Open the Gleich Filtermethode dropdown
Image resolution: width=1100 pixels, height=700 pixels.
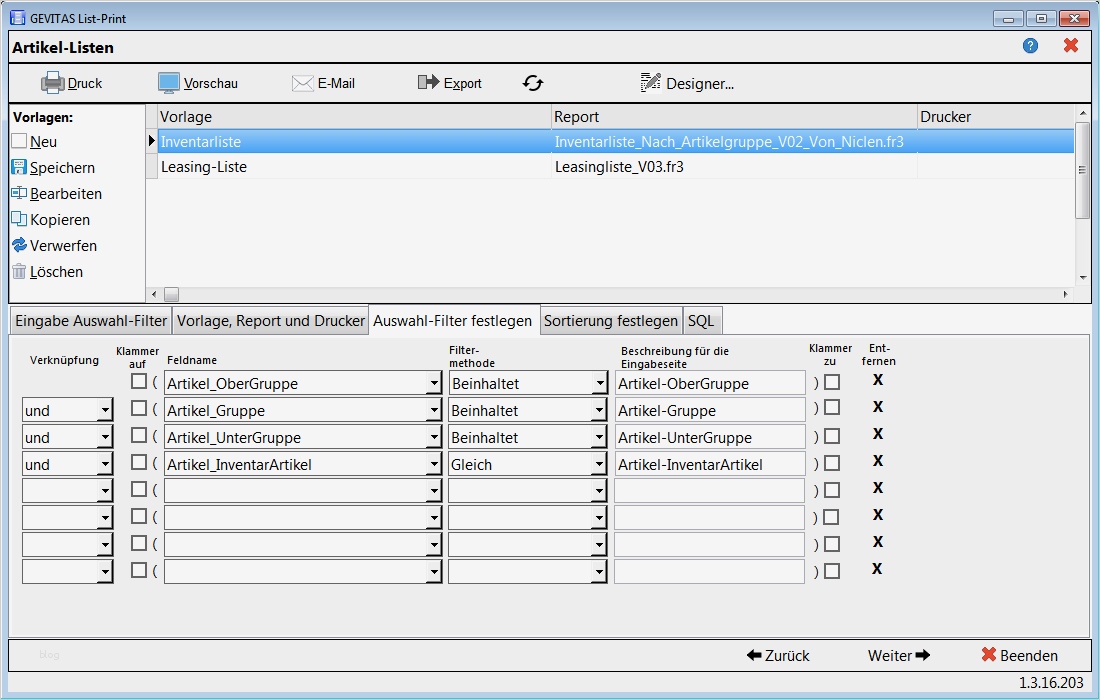pyautogui.click(x=599, y=464)
